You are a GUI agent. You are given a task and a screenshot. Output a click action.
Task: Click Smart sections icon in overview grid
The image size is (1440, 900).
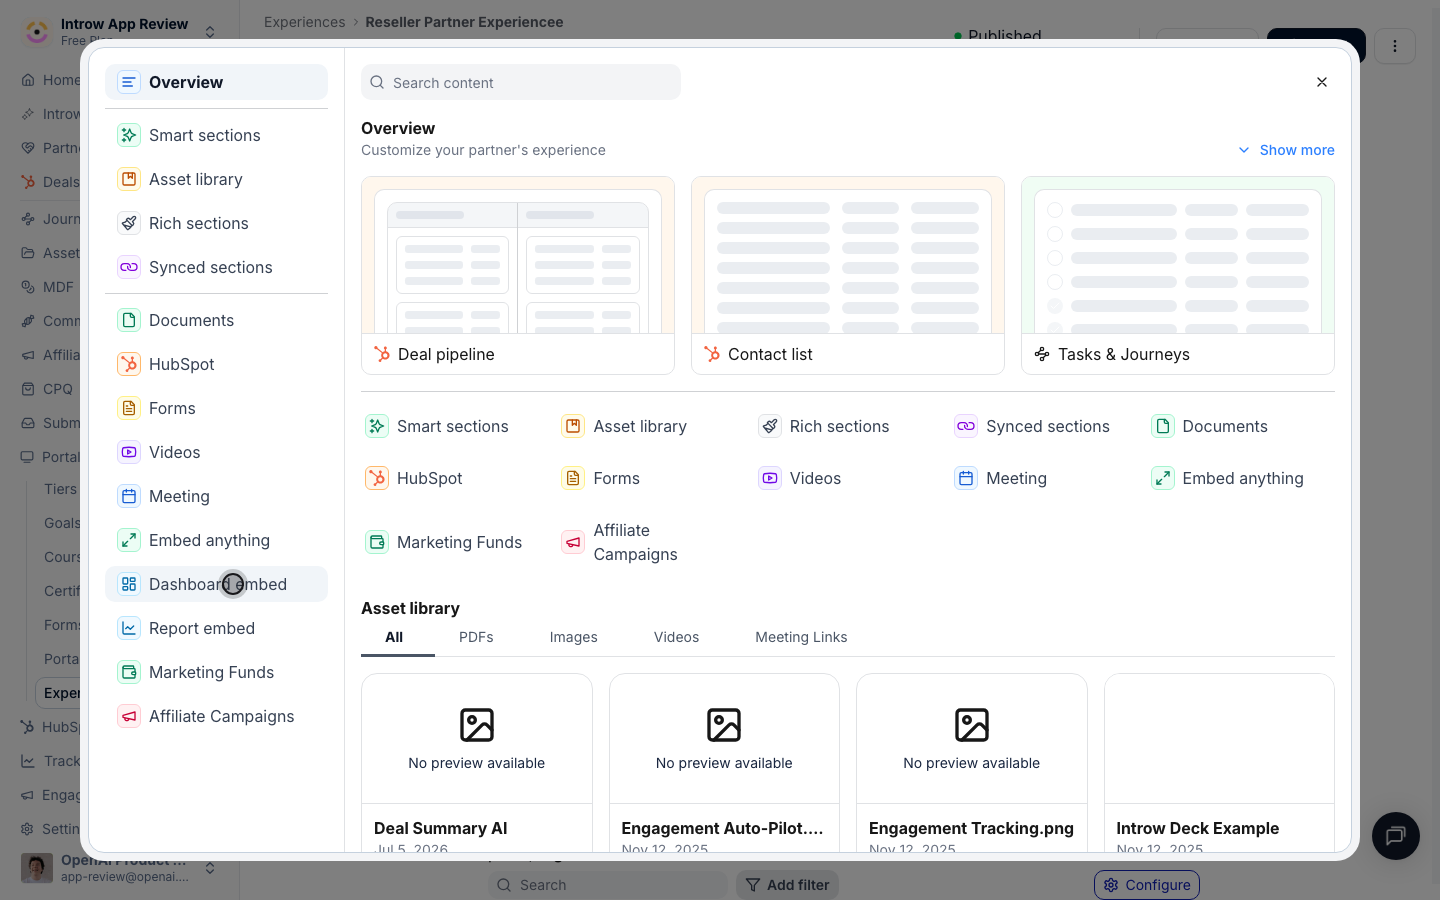(x=377, y=426)
